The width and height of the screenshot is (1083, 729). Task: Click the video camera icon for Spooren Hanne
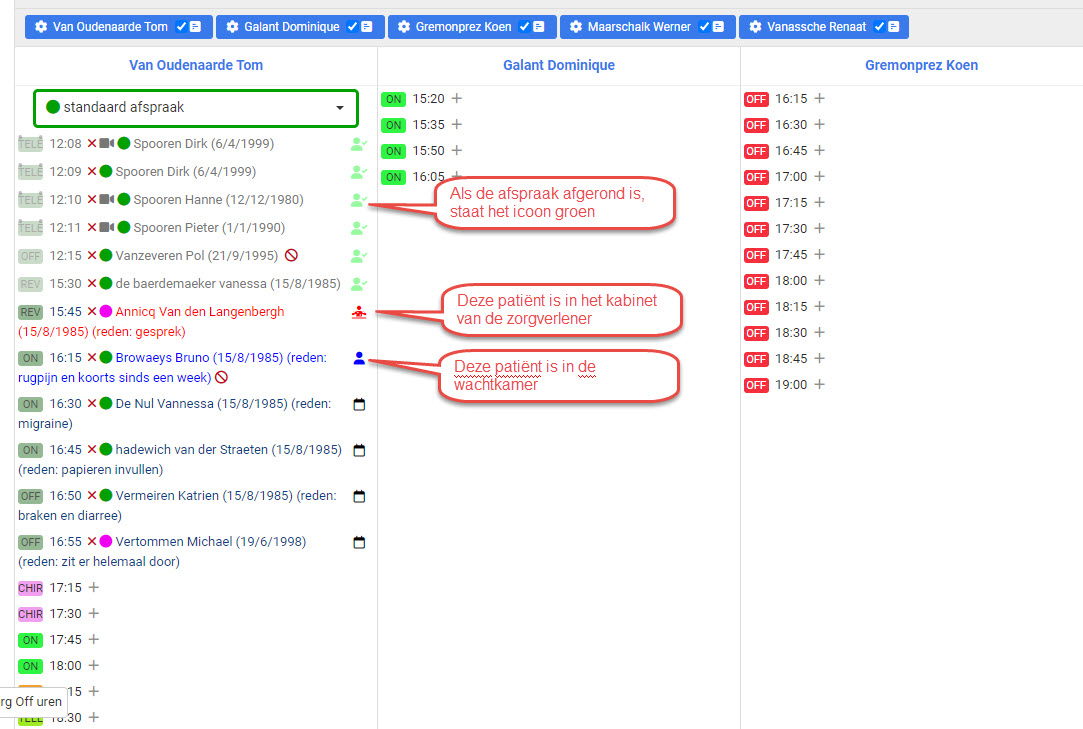click(x=105, y=199)
